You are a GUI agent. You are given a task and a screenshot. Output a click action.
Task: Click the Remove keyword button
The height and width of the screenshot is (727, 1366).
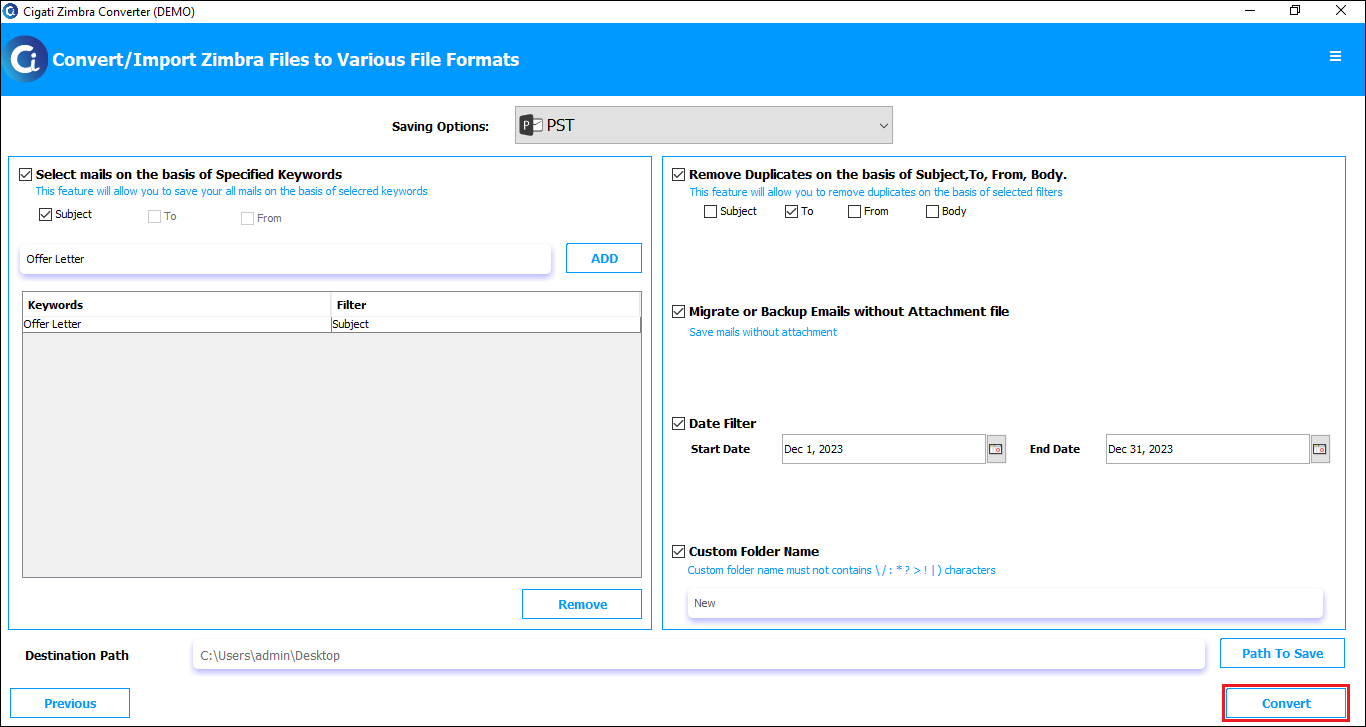click(x=582, y=604)
